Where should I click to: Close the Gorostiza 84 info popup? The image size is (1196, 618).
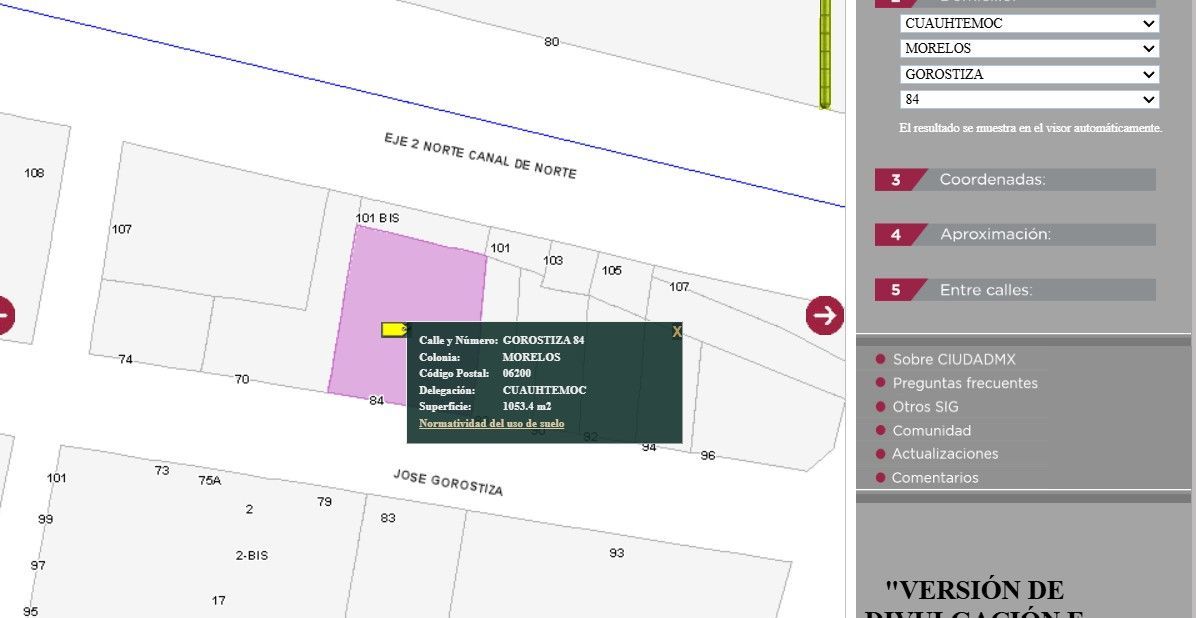pyautogui.click(x=676, y=332)
